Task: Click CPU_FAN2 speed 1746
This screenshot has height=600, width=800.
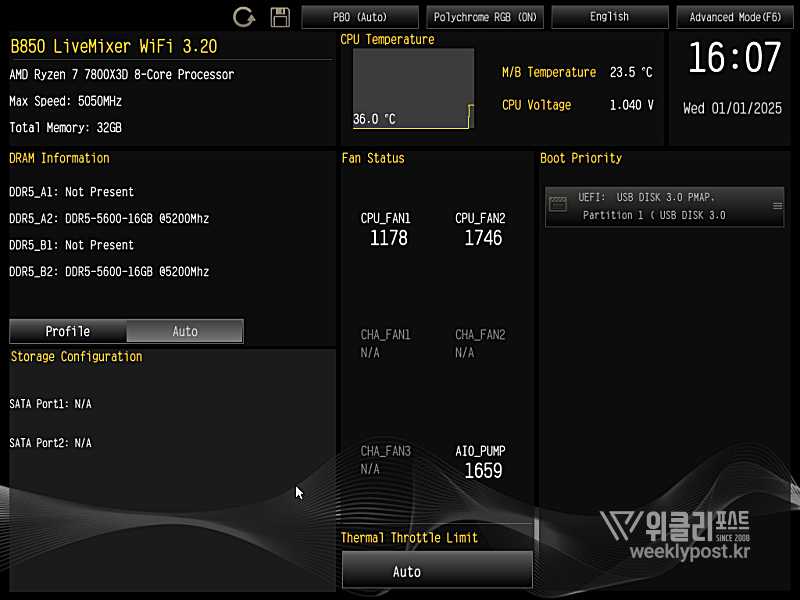Action: coord(483,238)
